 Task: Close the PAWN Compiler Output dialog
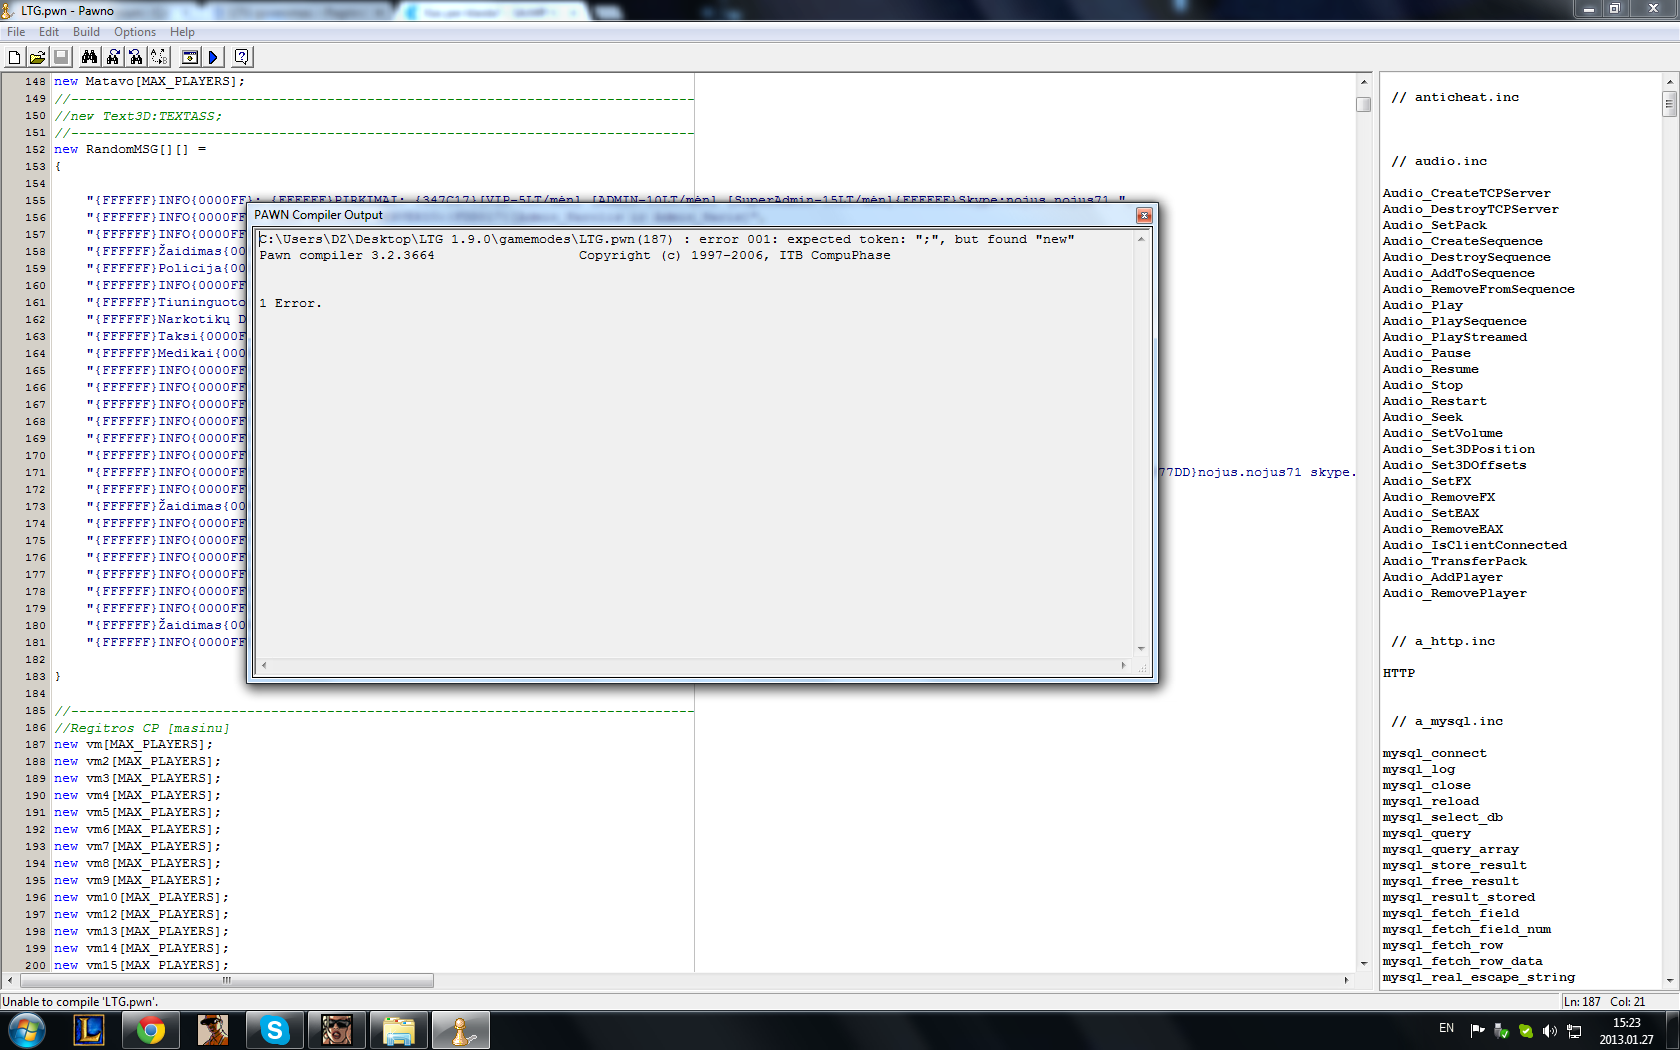click(1144, 216)
